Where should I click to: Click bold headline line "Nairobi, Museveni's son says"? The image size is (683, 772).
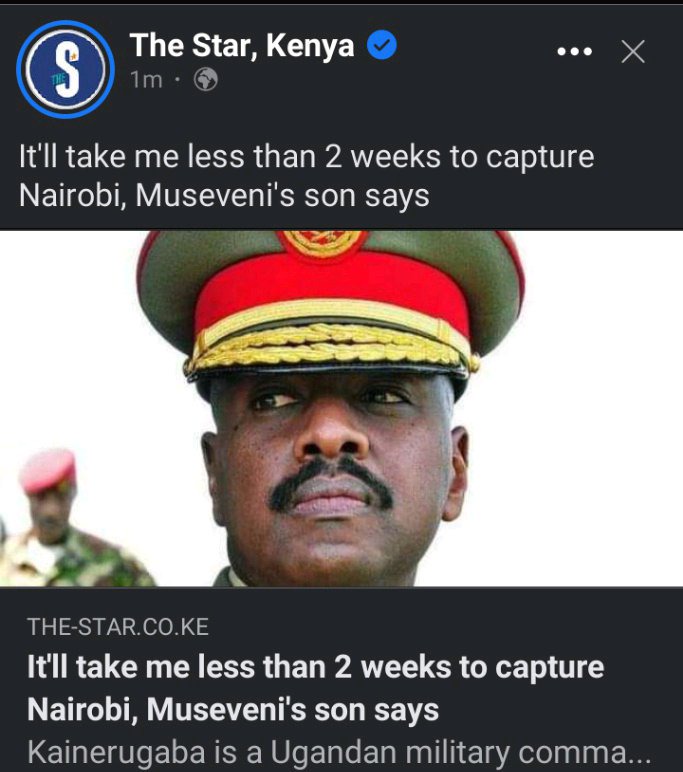click(233, 709)
